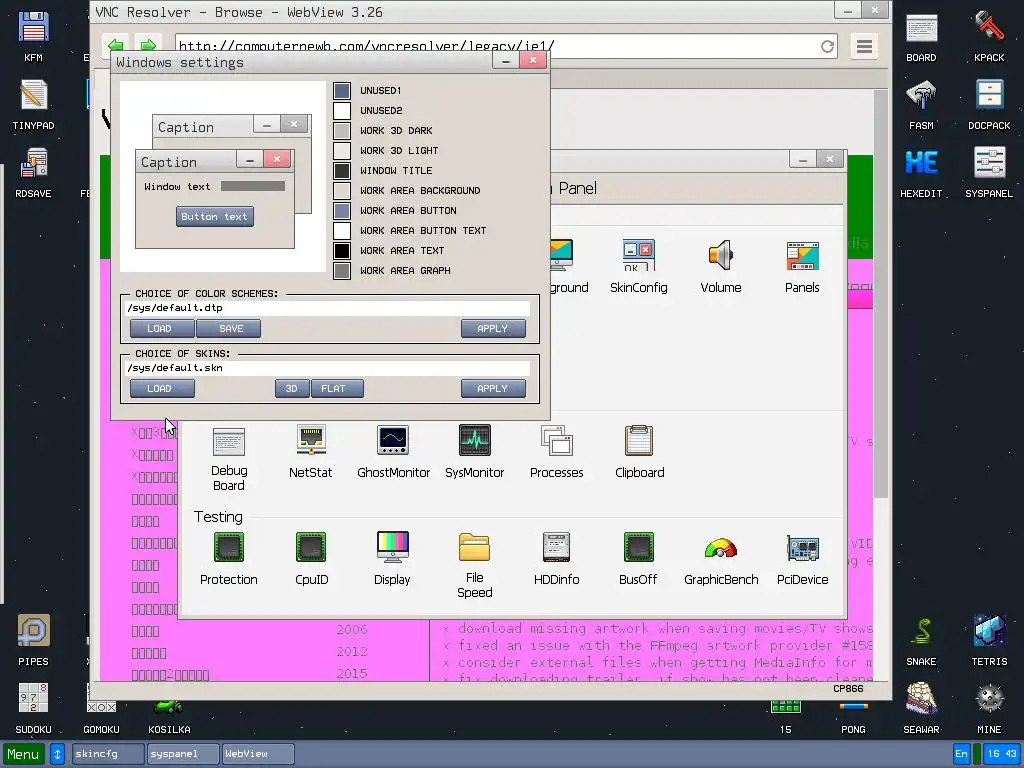Switch to skincfg on the taskbar
The image size is (1024, 768).
(x=108, y=754)
